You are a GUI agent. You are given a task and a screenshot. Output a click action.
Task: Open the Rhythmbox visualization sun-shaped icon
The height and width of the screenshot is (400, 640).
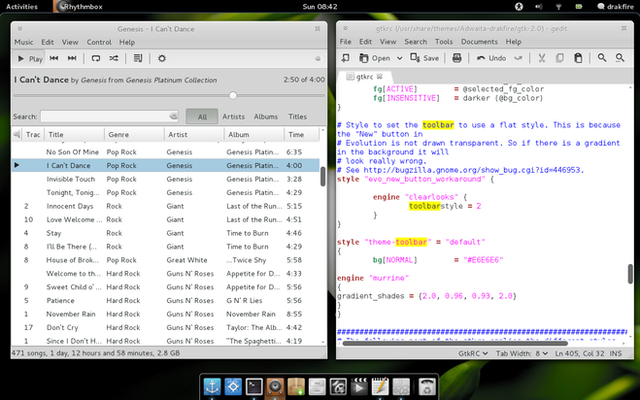[162, 58]
